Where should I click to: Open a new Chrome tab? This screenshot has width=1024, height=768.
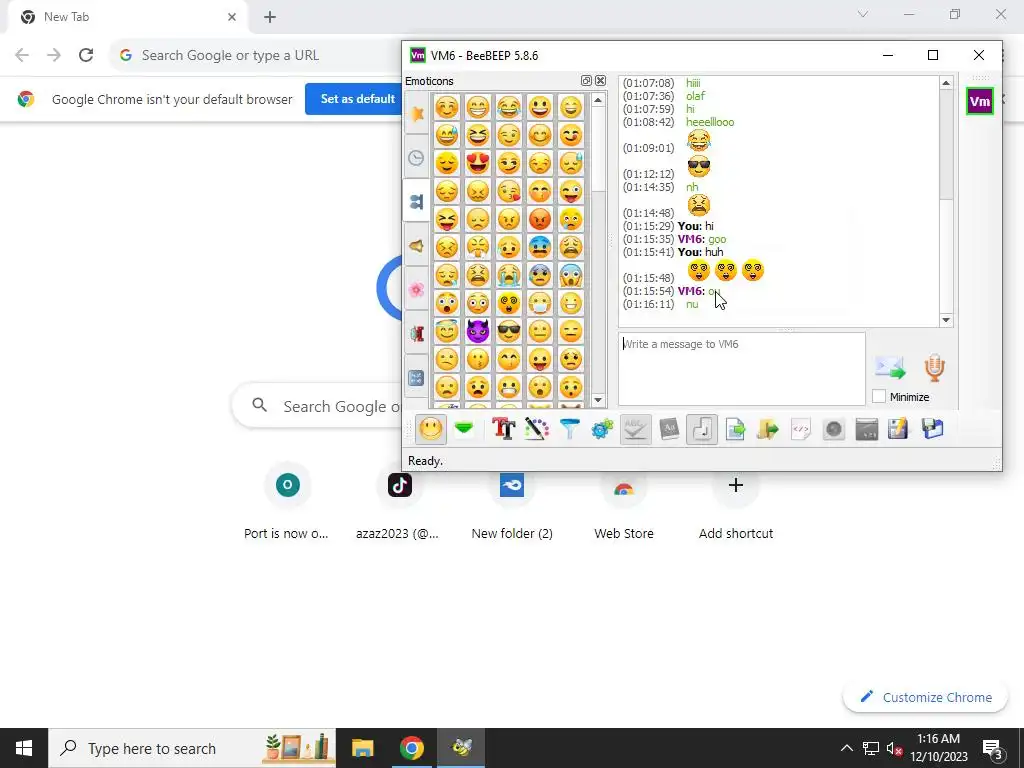tap(270, 18)
